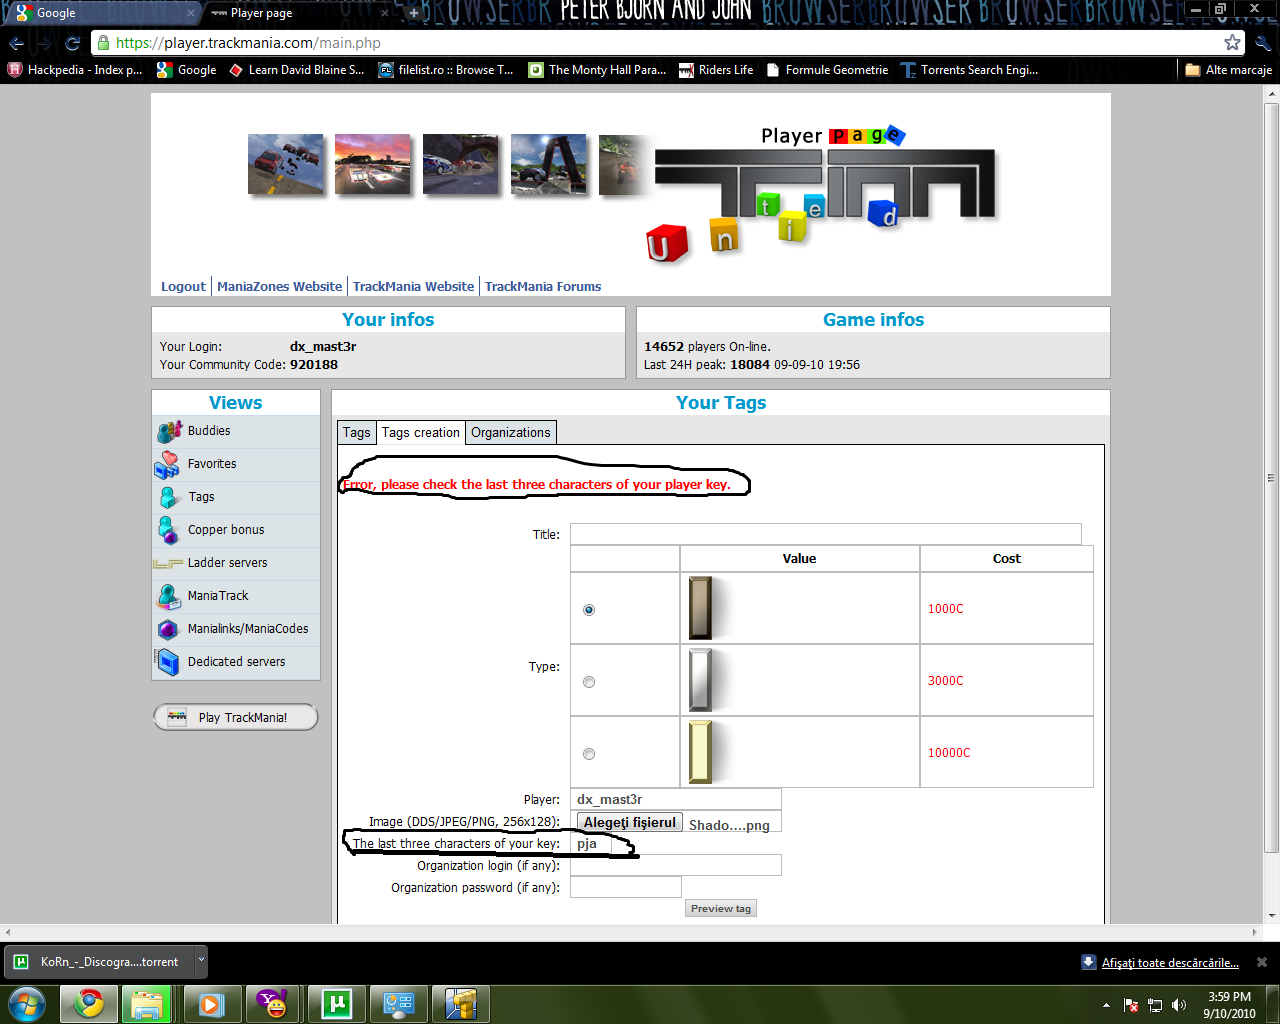Click the Ladder servers icon

(x=167, y=563)
